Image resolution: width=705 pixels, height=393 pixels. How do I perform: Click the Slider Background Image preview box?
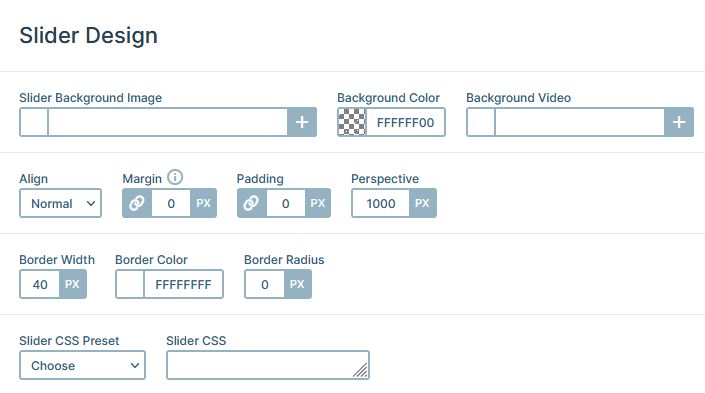[34, 122]
